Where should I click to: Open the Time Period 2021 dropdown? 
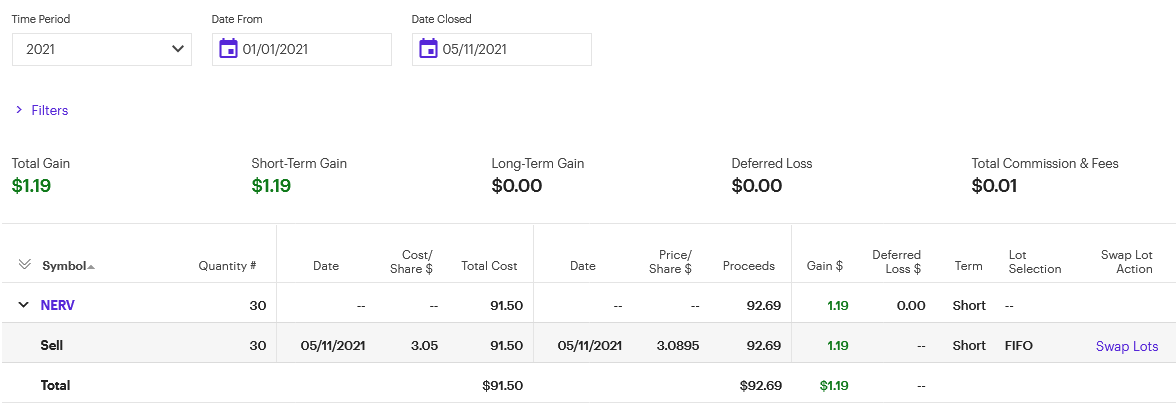(102, 49)
